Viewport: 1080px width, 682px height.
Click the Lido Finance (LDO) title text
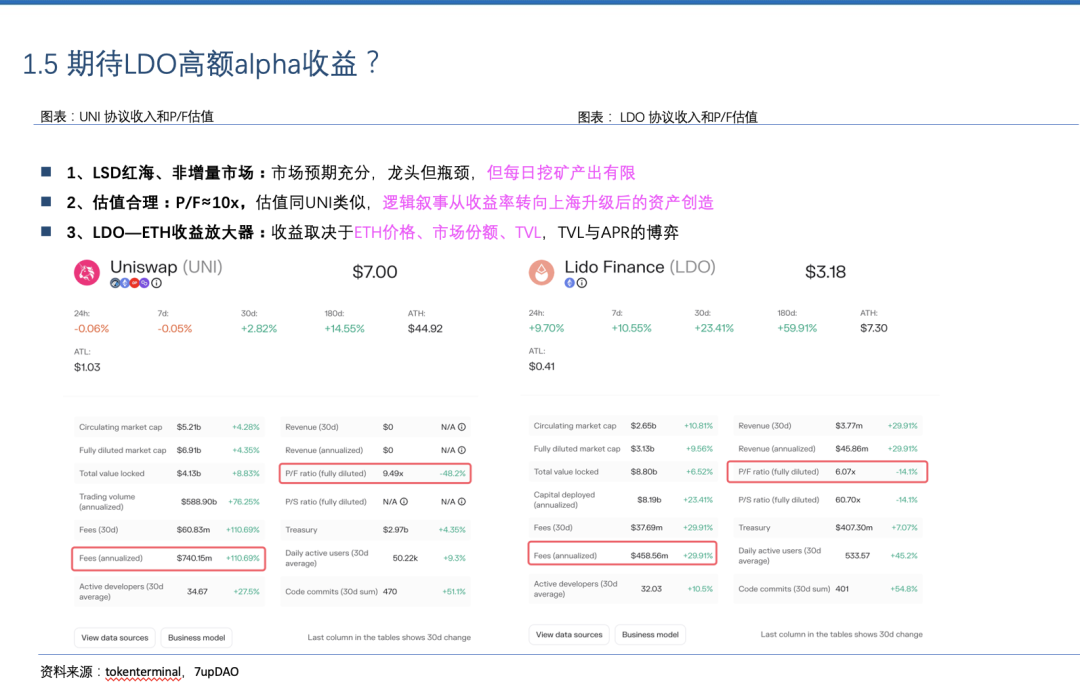640,267
